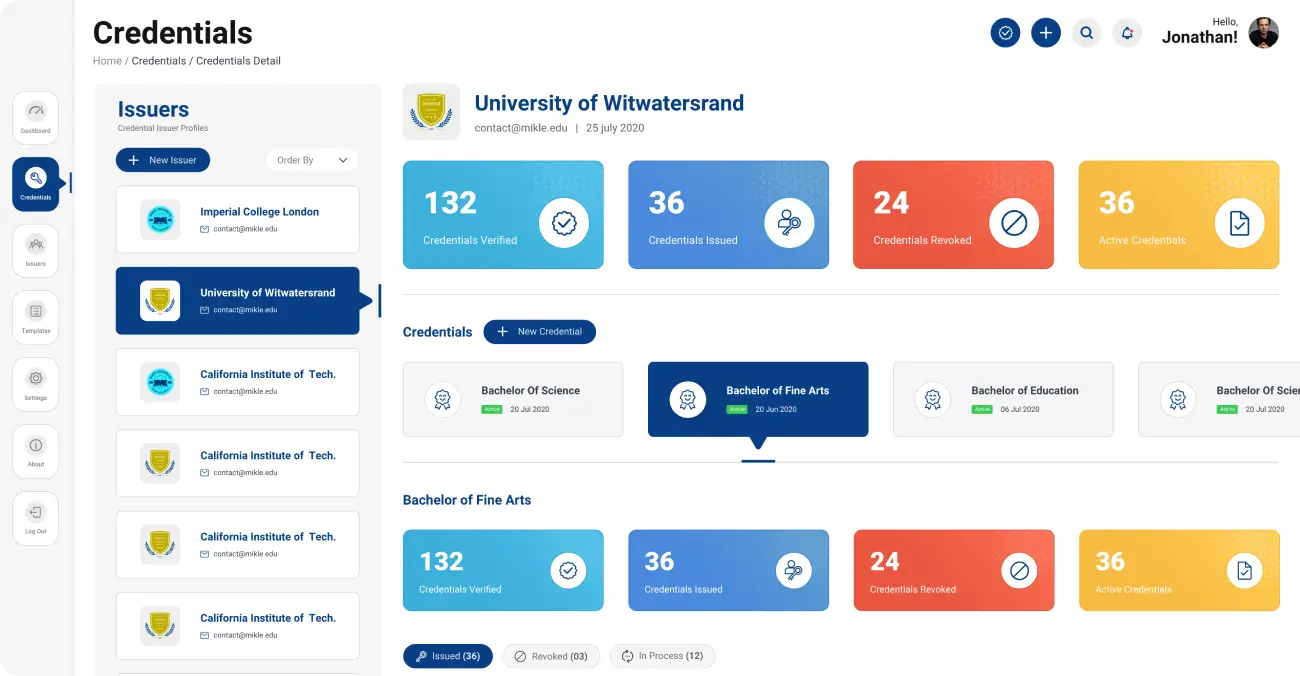Open the Dashboard sidebar icon

(x=36, y=117)
